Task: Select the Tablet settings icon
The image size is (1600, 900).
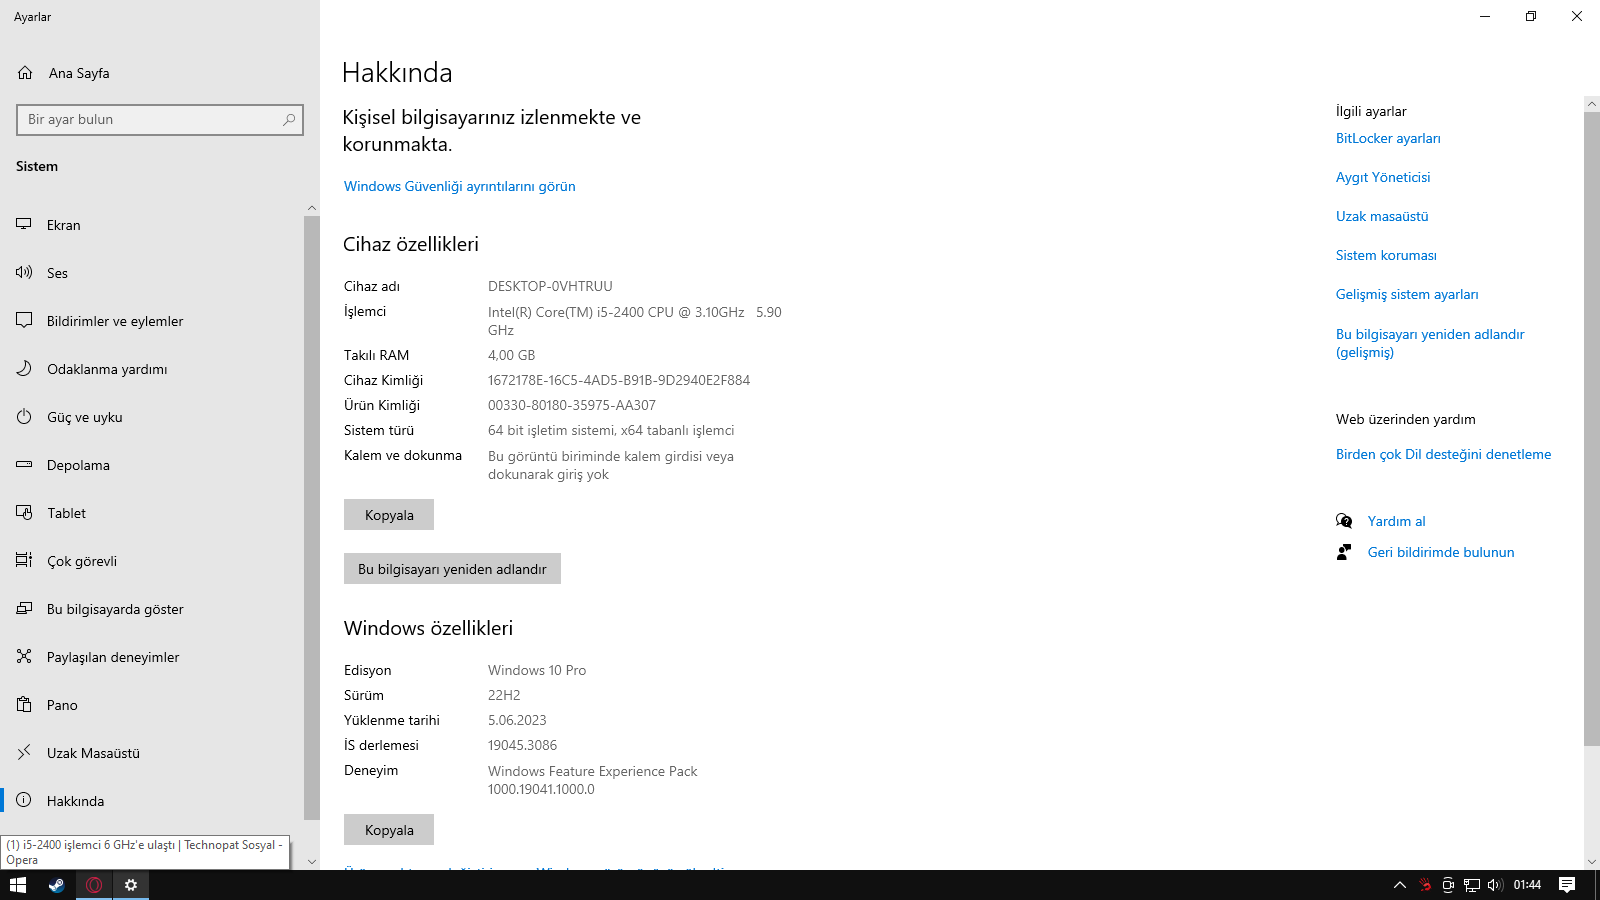Action: [24, 513]
